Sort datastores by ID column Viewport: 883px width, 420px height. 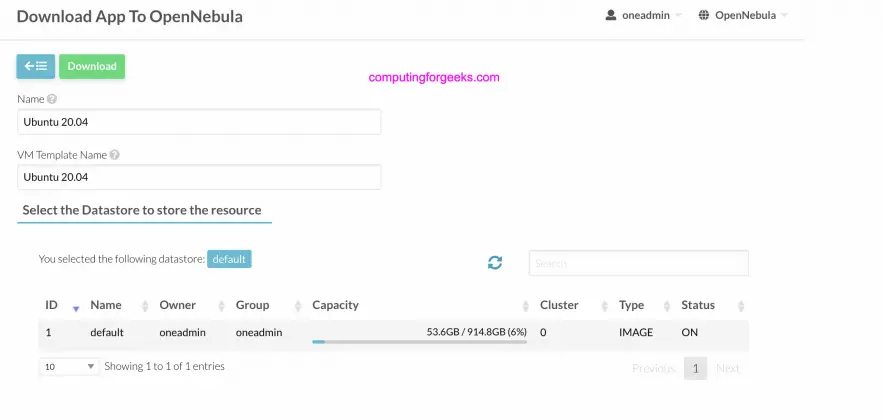(x=52, y=305)
